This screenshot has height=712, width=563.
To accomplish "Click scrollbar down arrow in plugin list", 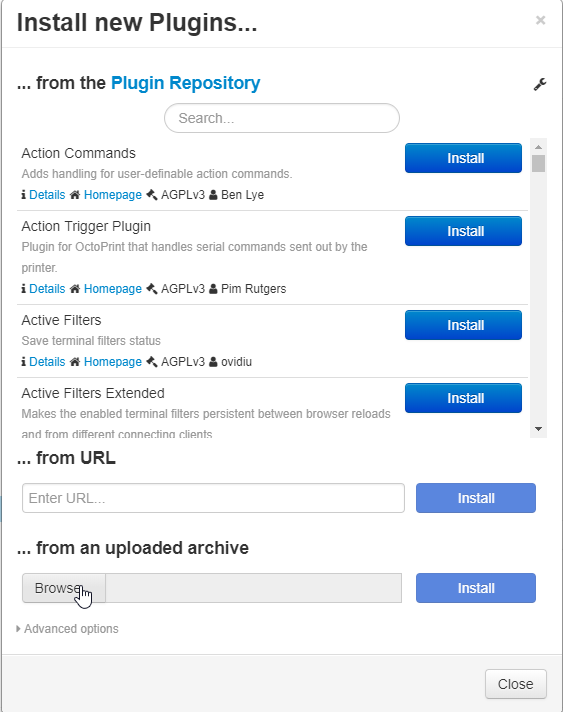I will coord(538,429).
